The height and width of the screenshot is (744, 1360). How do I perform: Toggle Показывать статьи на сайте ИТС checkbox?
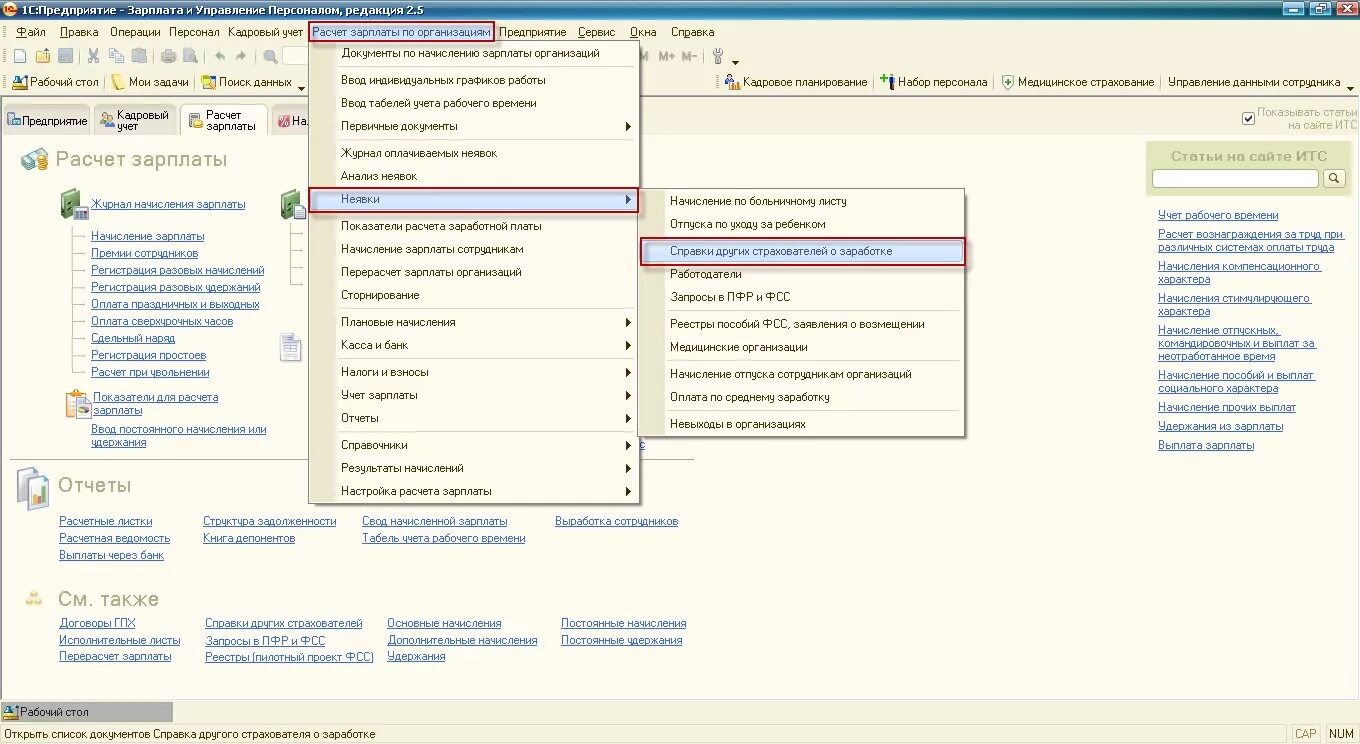1248,119
